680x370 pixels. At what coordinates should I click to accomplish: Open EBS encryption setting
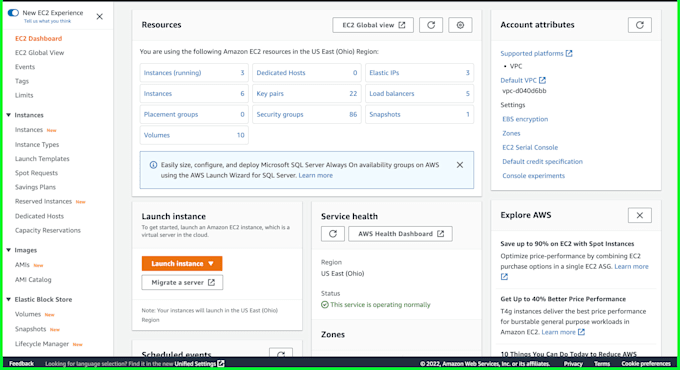click(525, 119)
